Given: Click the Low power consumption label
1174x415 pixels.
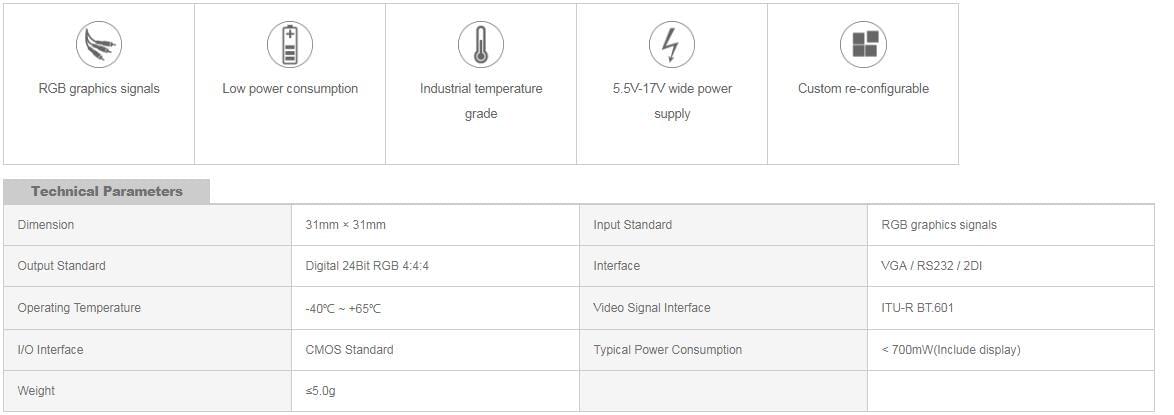Looking at the screenshot, I should click(x=290, y=88).
